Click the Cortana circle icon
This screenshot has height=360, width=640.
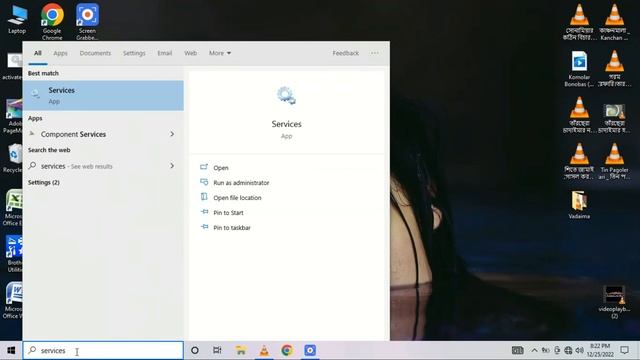pyautogui.click(x=195, y=350)
